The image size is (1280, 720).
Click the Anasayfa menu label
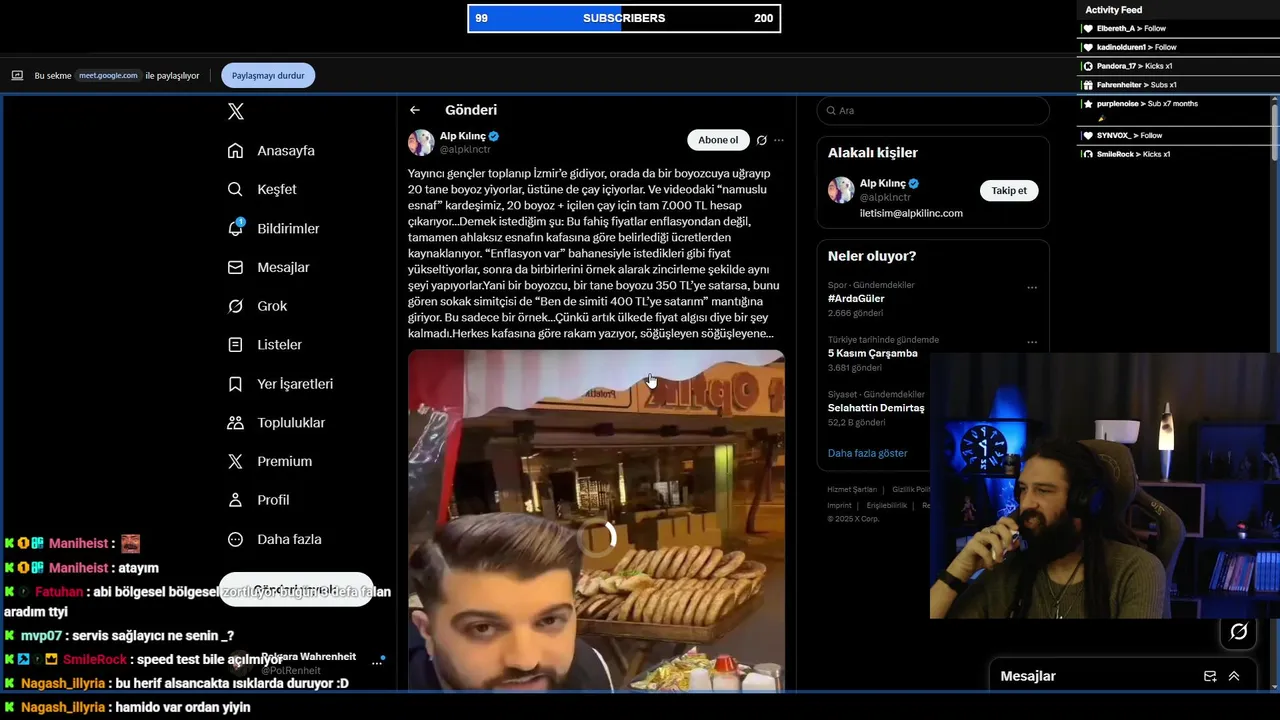pyautogui.click(x=286, y=151)
